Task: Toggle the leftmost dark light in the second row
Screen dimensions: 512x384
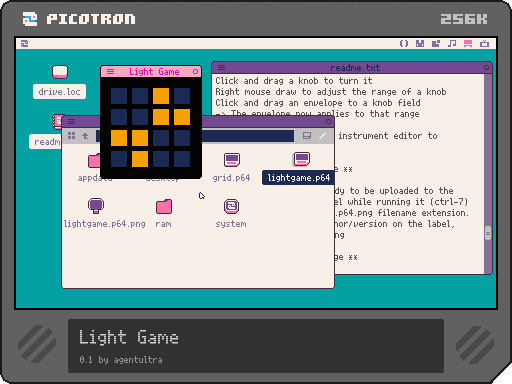Action: 119,117
